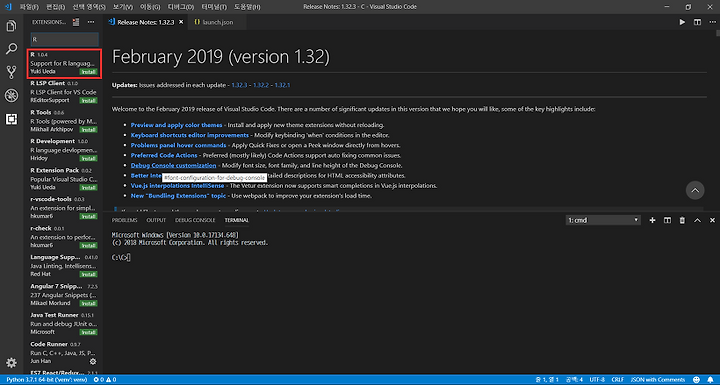Split the editor to the right
The width and height of the screenshot is (720, 385).
pos(697,22)
